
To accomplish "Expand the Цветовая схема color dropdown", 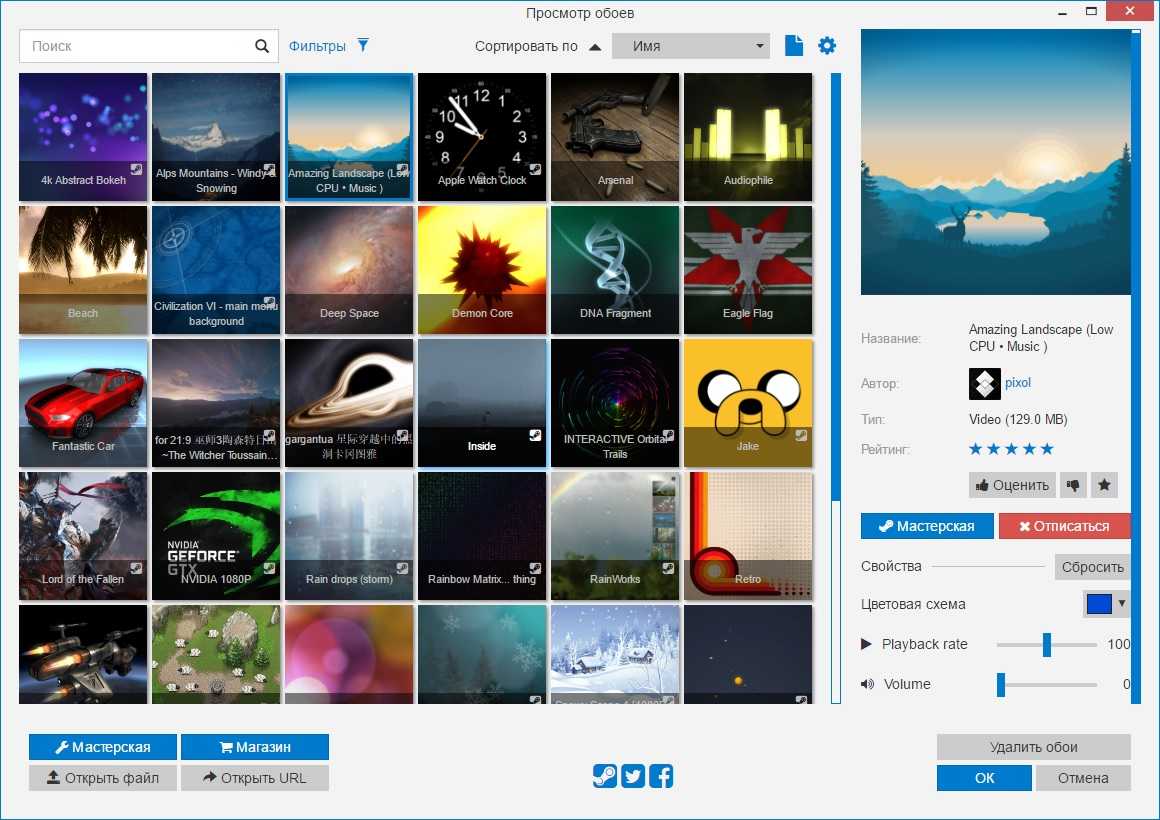I will tap(1107, 604).
